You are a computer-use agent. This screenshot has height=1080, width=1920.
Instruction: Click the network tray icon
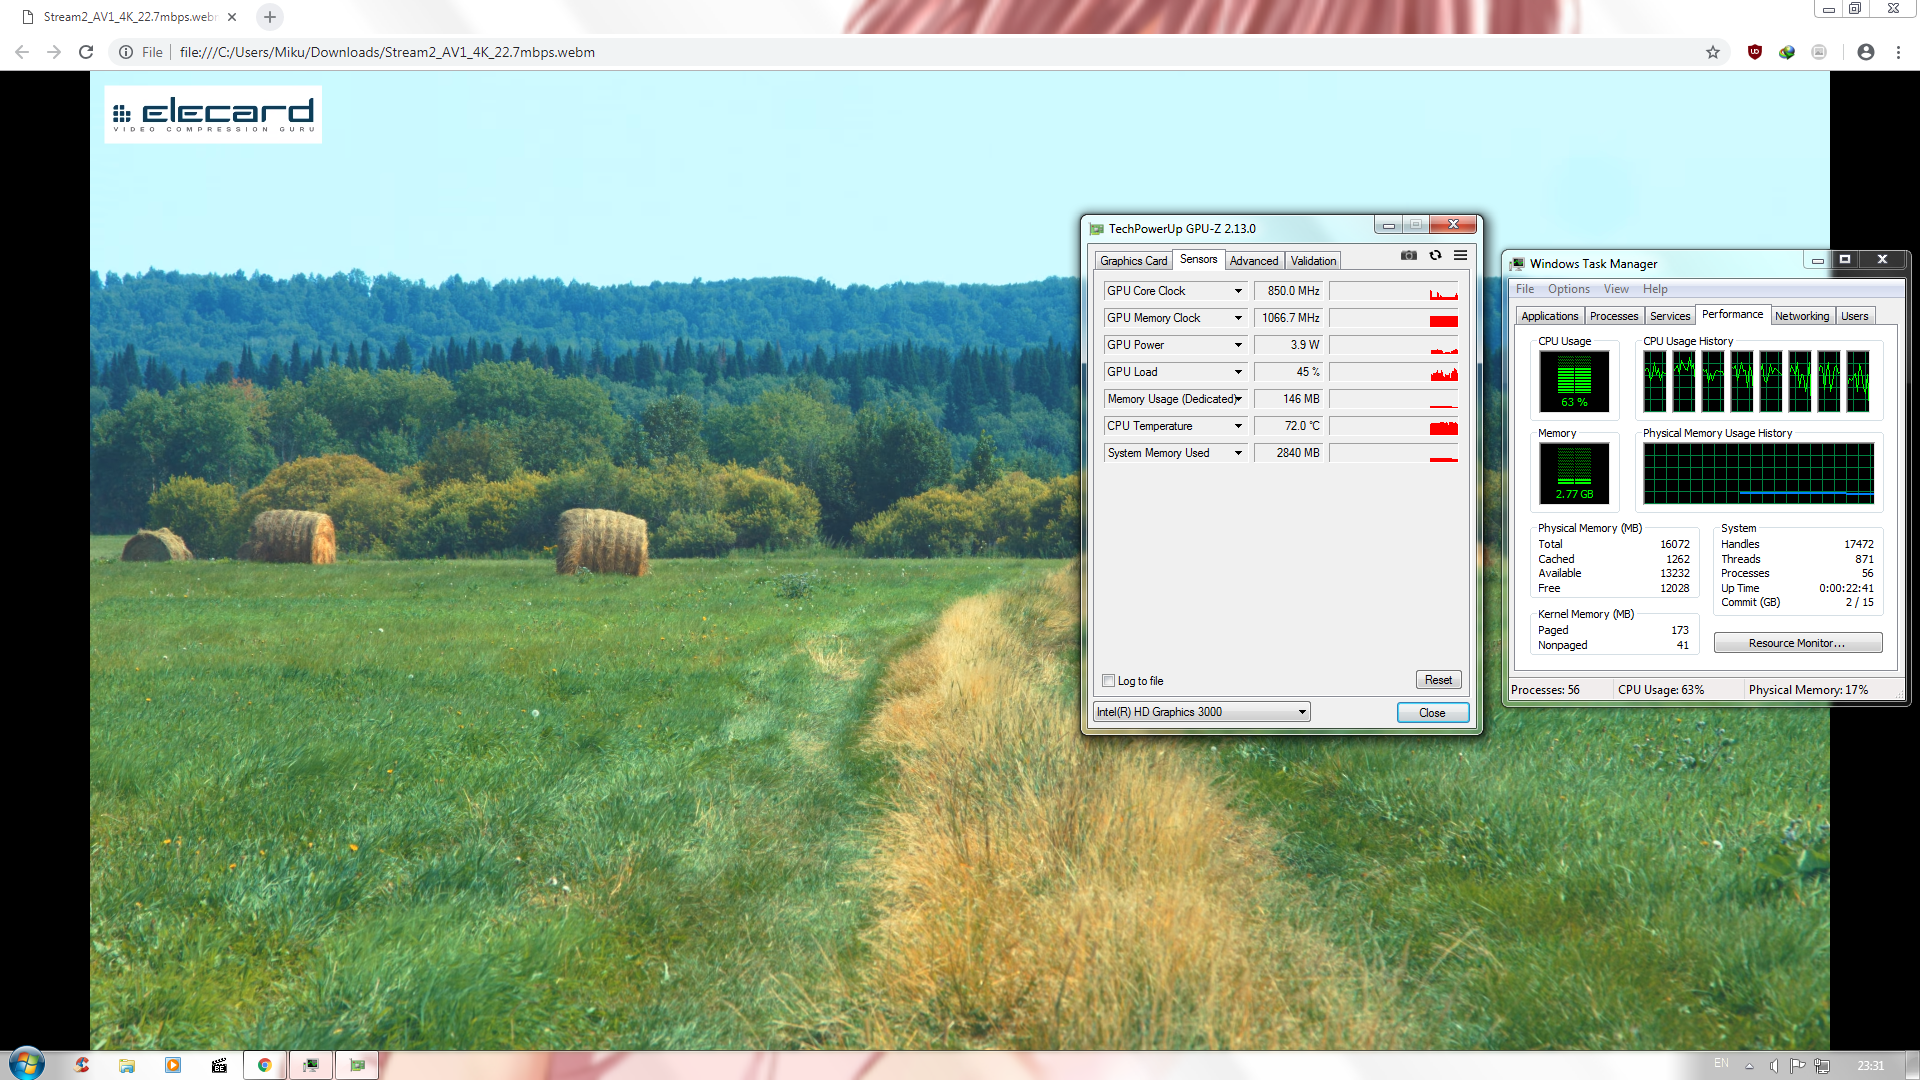click(x=1822, y=1065)
